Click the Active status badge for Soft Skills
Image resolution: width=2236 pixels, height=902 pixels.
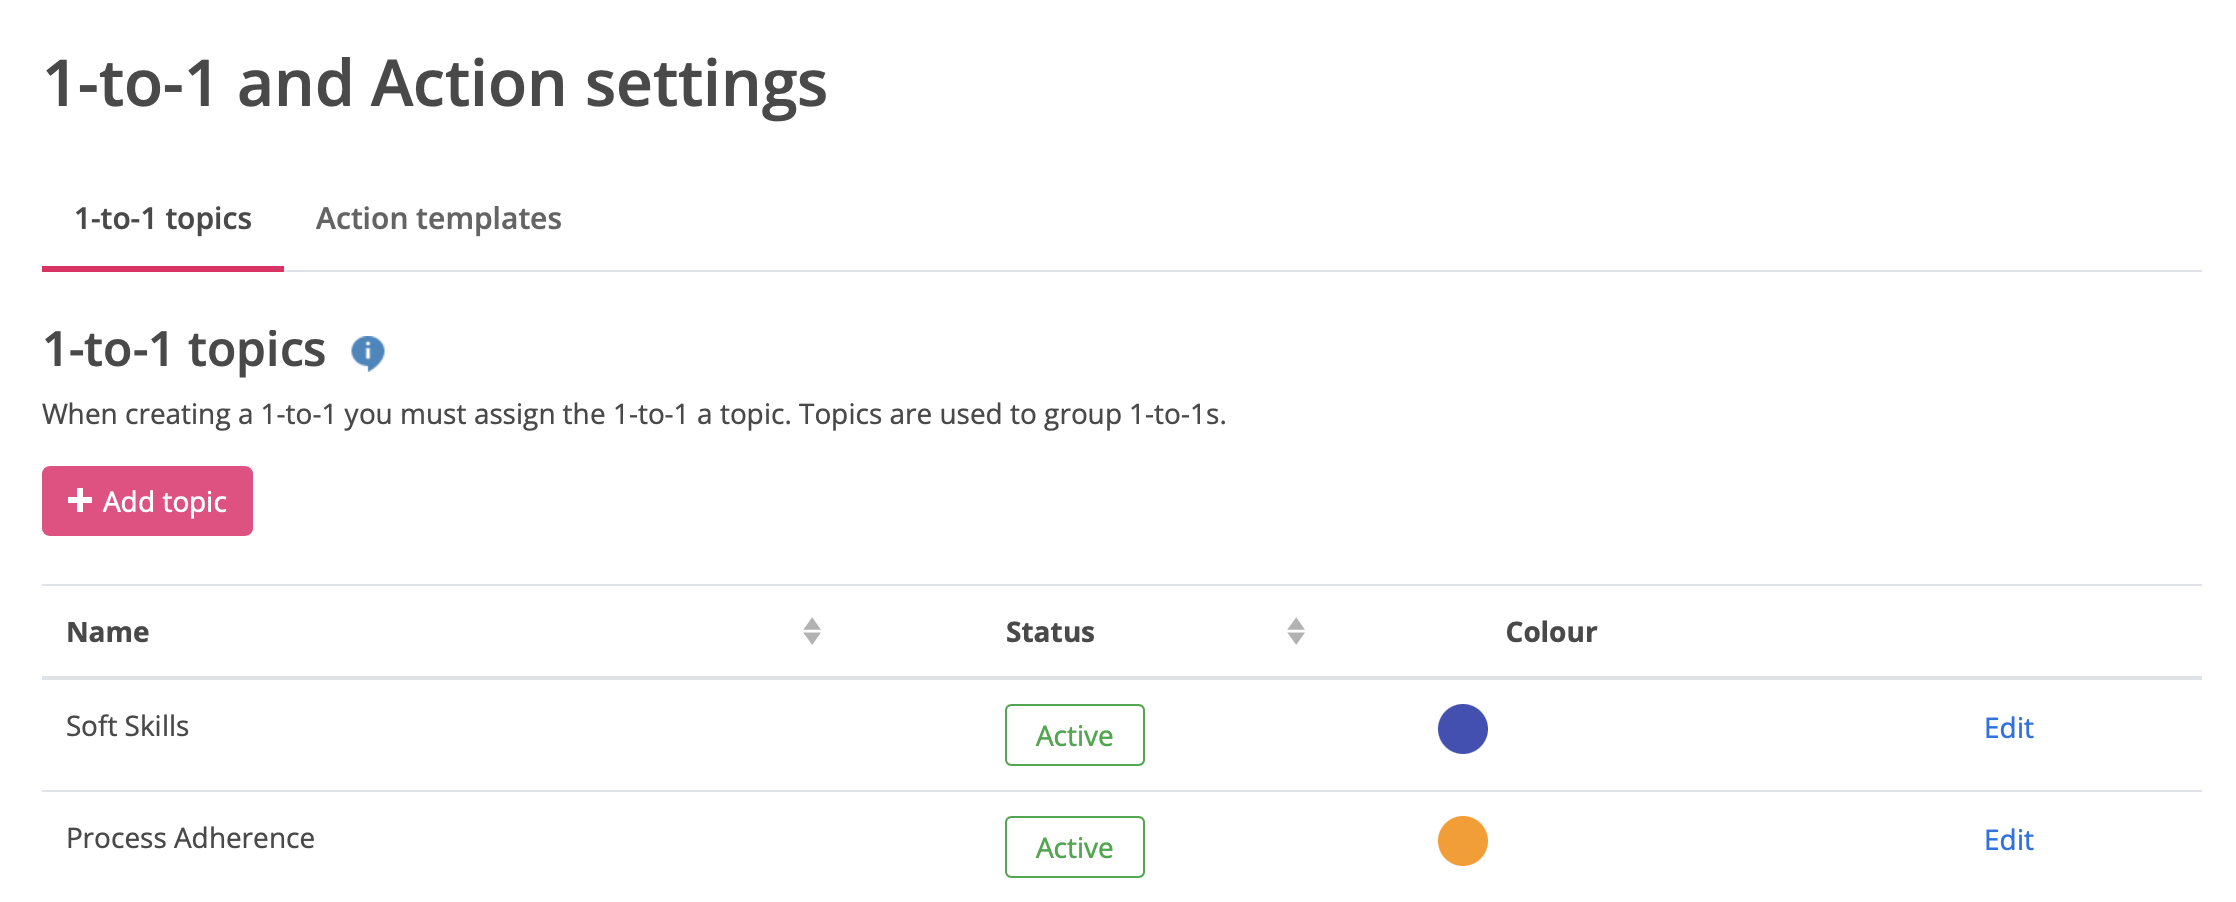(1074, 736)
